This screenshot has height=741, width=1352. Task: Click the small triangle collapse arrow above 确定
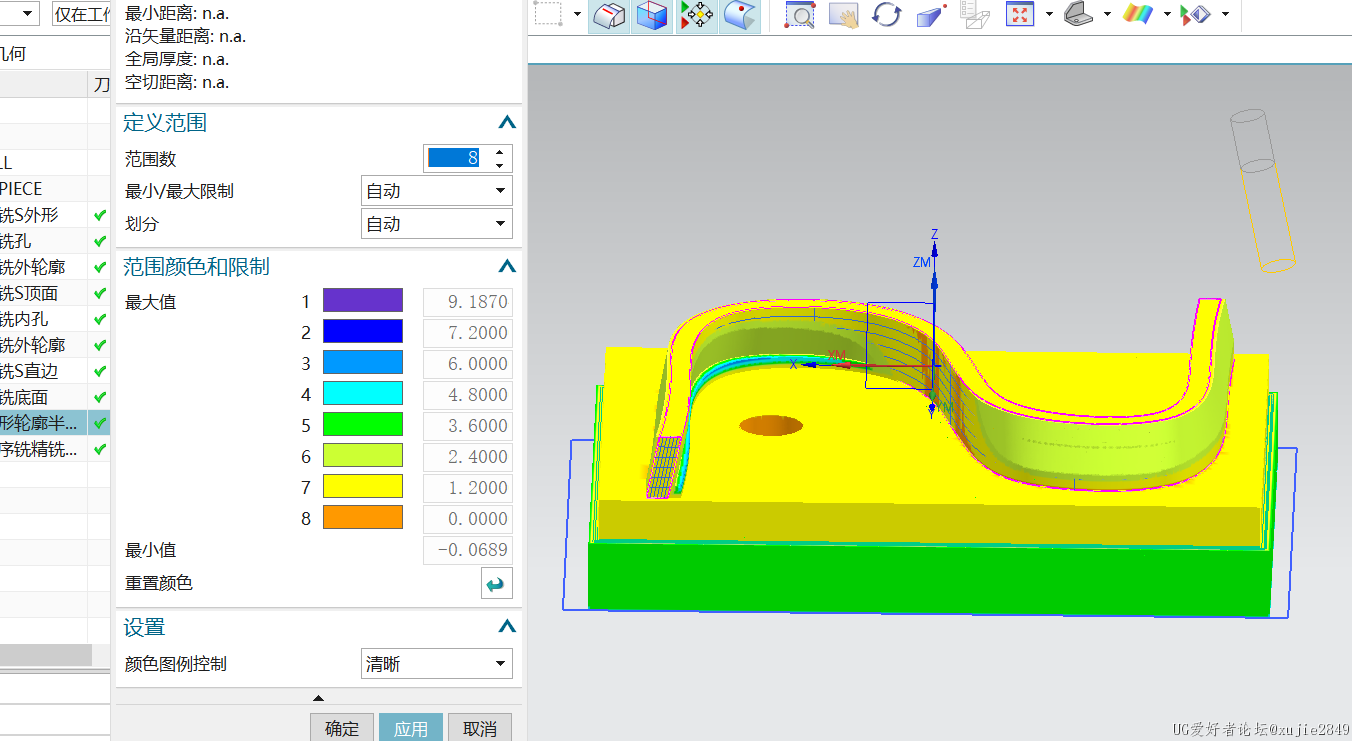(x=318, y=698)
